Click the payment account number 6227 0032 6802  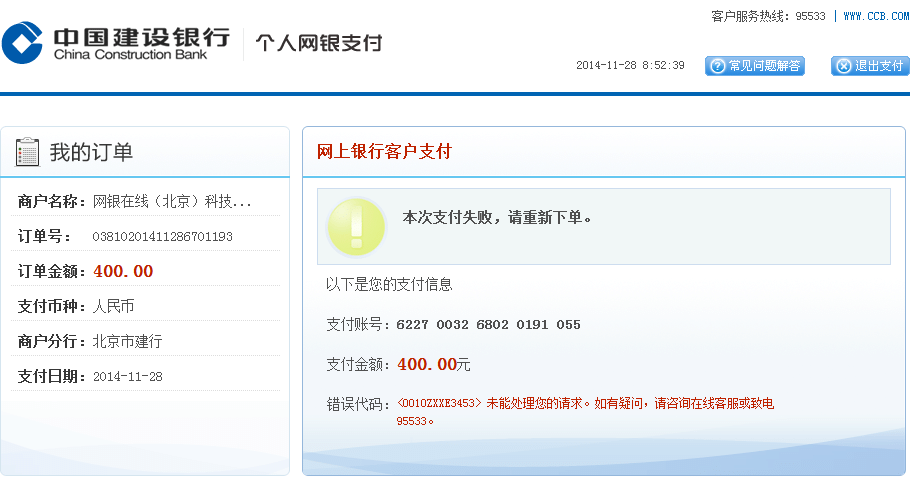pos(488,325)
